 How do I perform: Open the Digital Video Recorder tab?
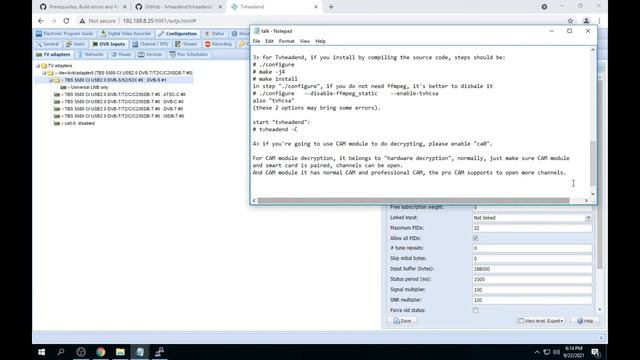[x=126, y=33]
